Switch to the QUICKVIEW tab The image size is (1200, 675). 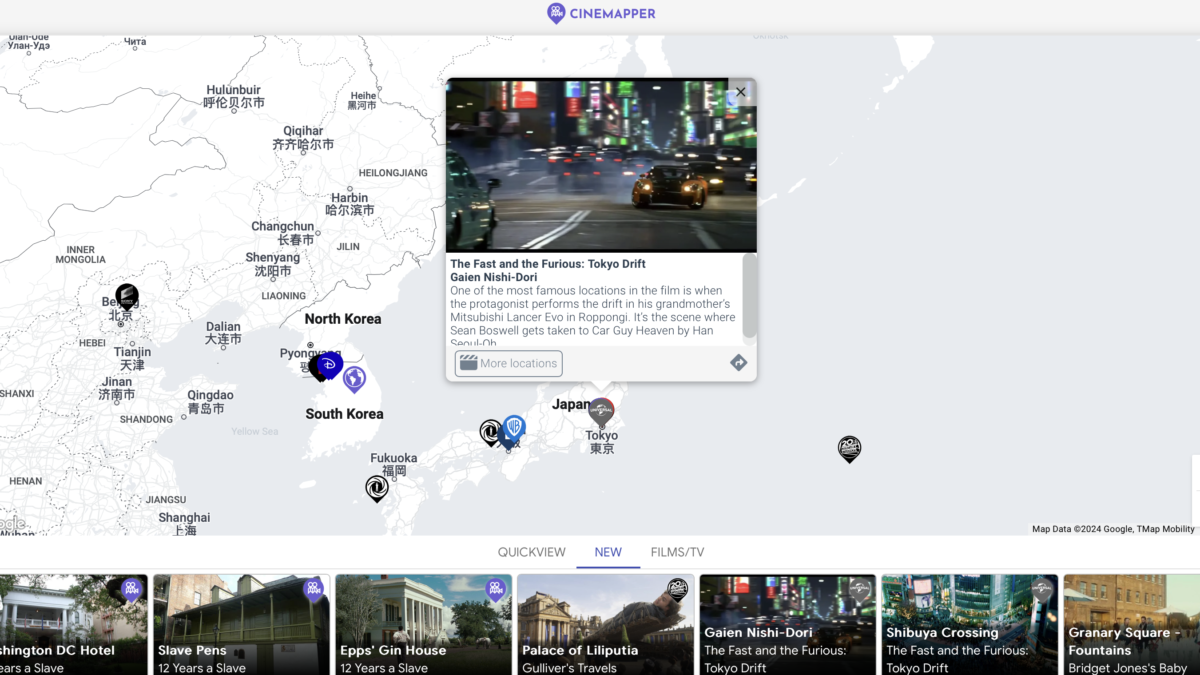coord(531,552)
